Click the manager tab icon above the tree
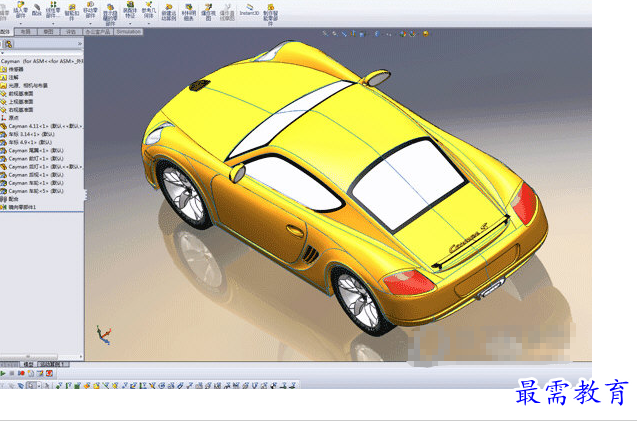The width and height of the screenshot is (637, 424). click(x=9, y=44)
